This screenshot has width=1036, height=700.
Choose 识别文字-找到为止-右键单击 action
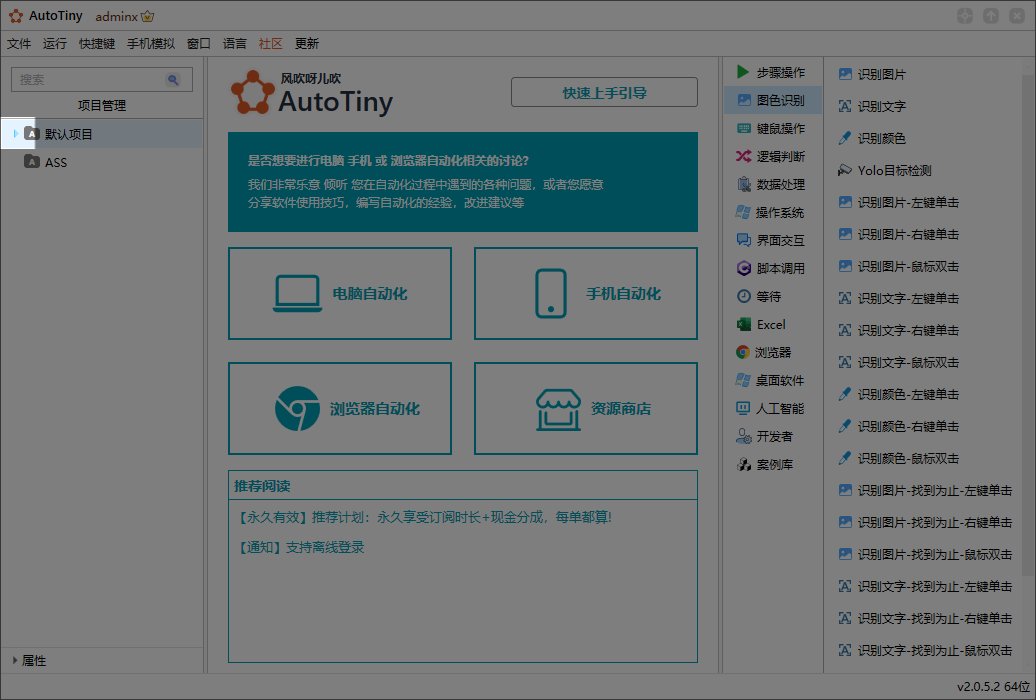tap(925, 618)
